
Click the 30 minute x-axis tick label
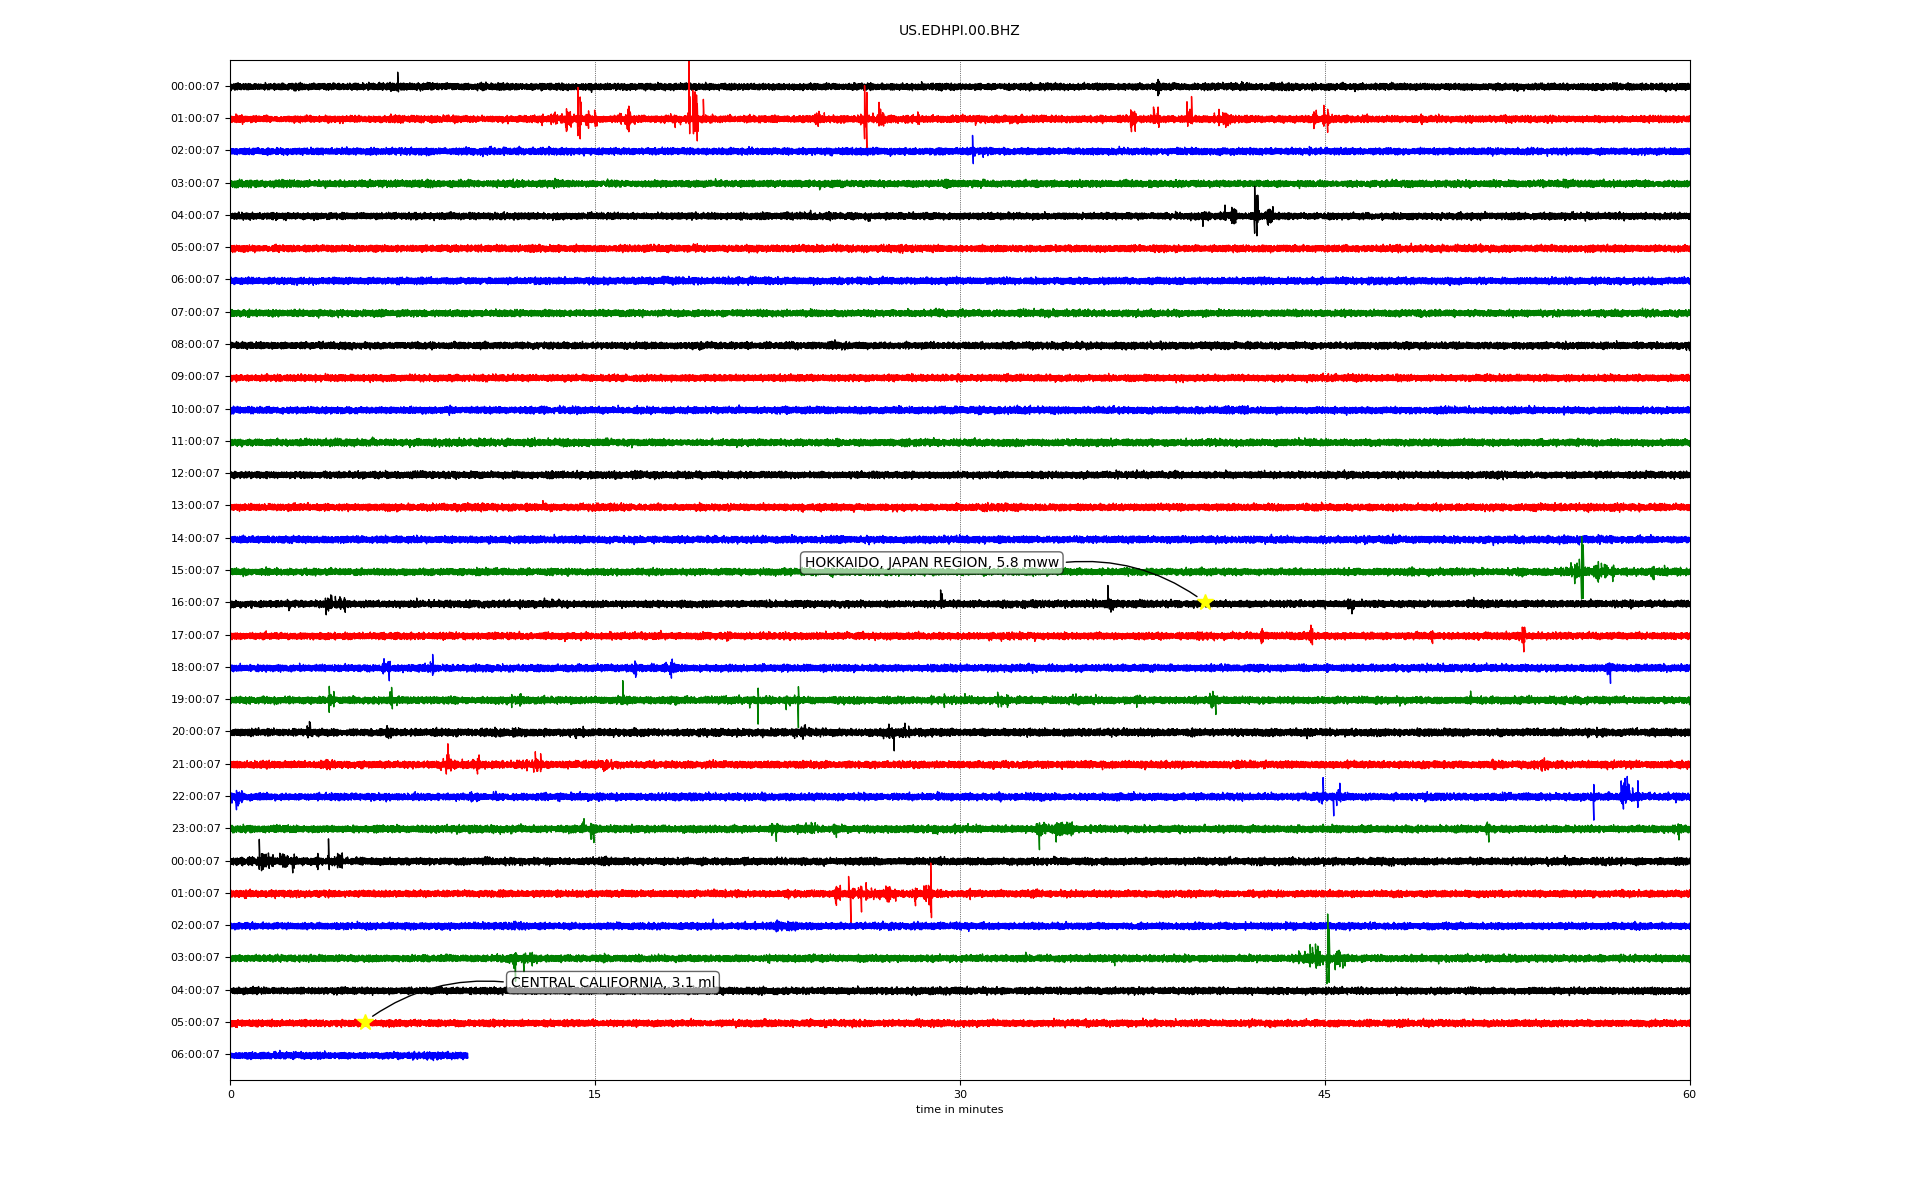(960, 1094)
